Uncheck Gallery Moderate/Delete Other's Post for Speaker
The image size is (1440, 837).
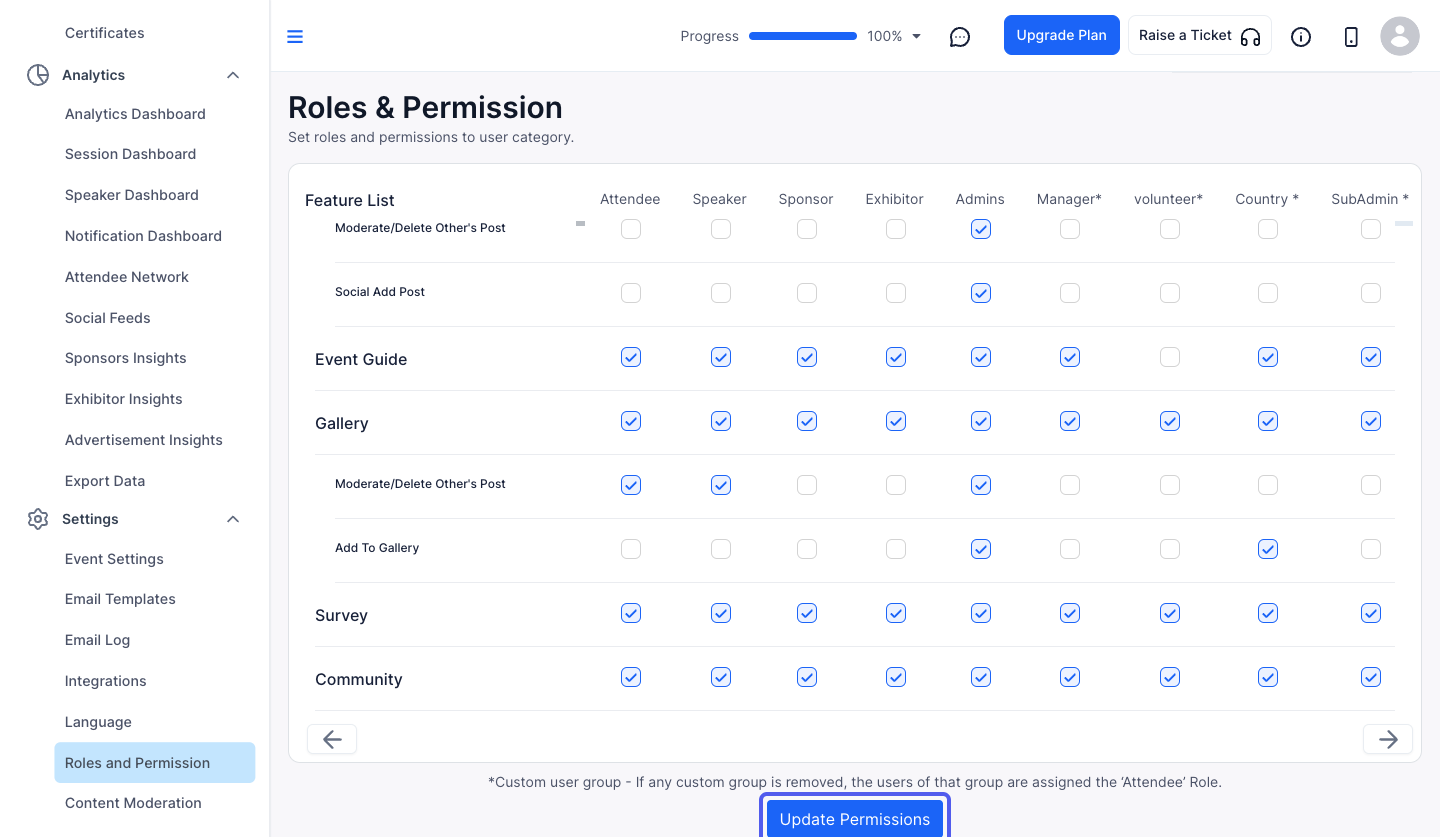pyautogui.click(x=721, y=485)
